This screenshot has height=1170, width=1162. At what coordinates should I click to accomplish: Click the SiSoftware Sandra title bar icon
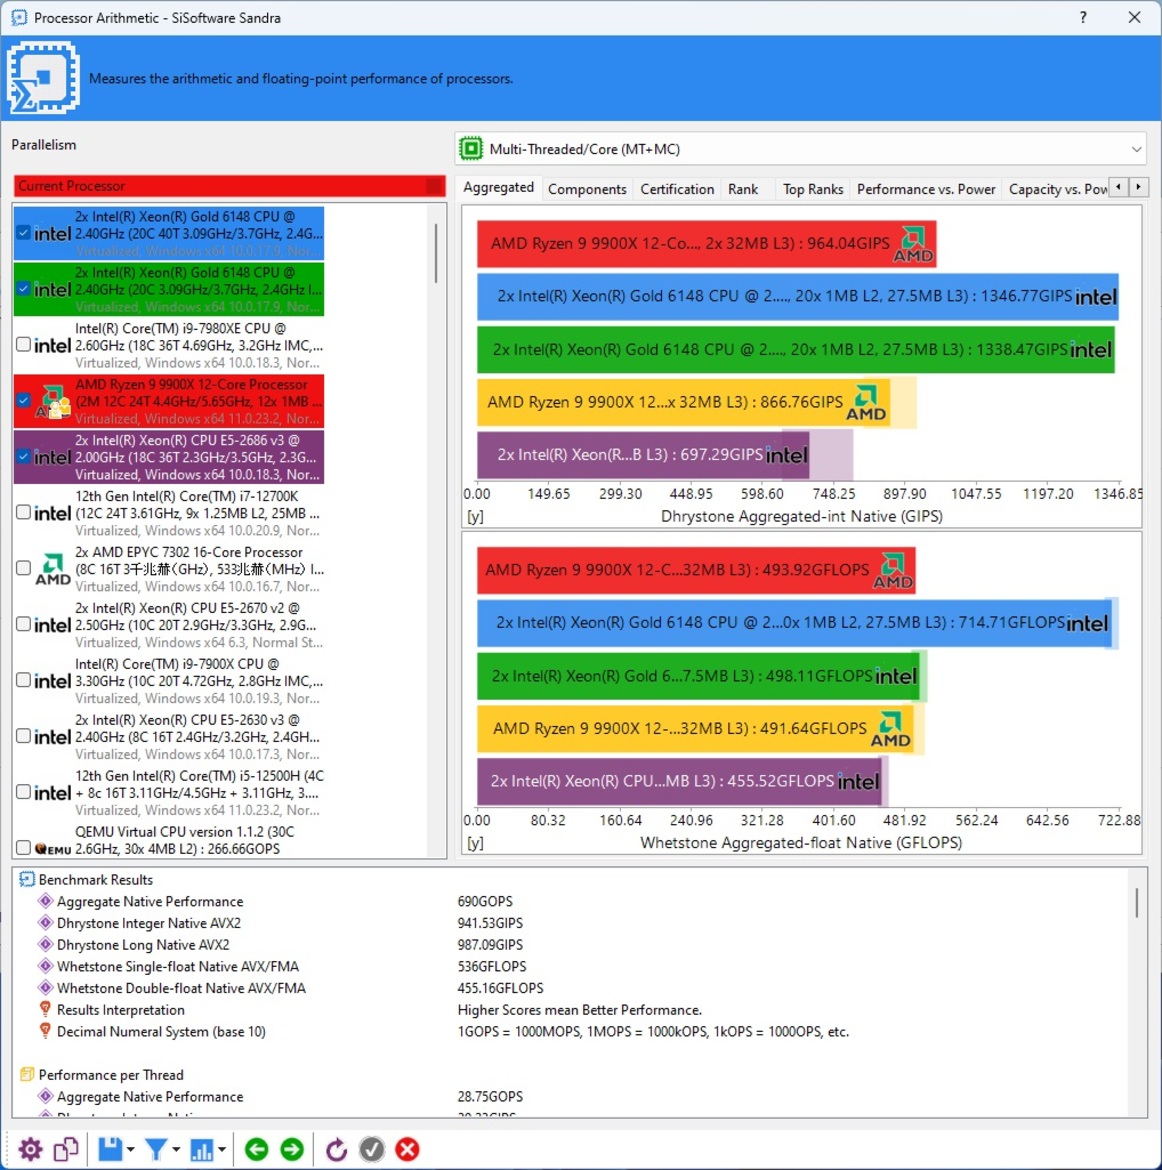coord(19,17)
